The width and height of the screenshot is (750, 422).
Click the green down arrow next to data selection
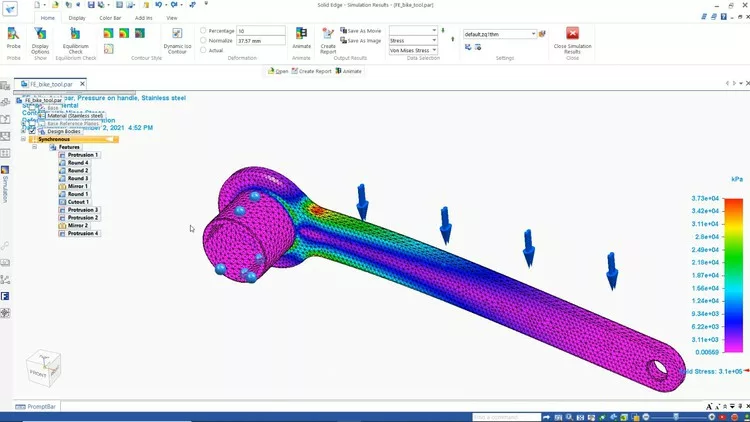point(443,31)
